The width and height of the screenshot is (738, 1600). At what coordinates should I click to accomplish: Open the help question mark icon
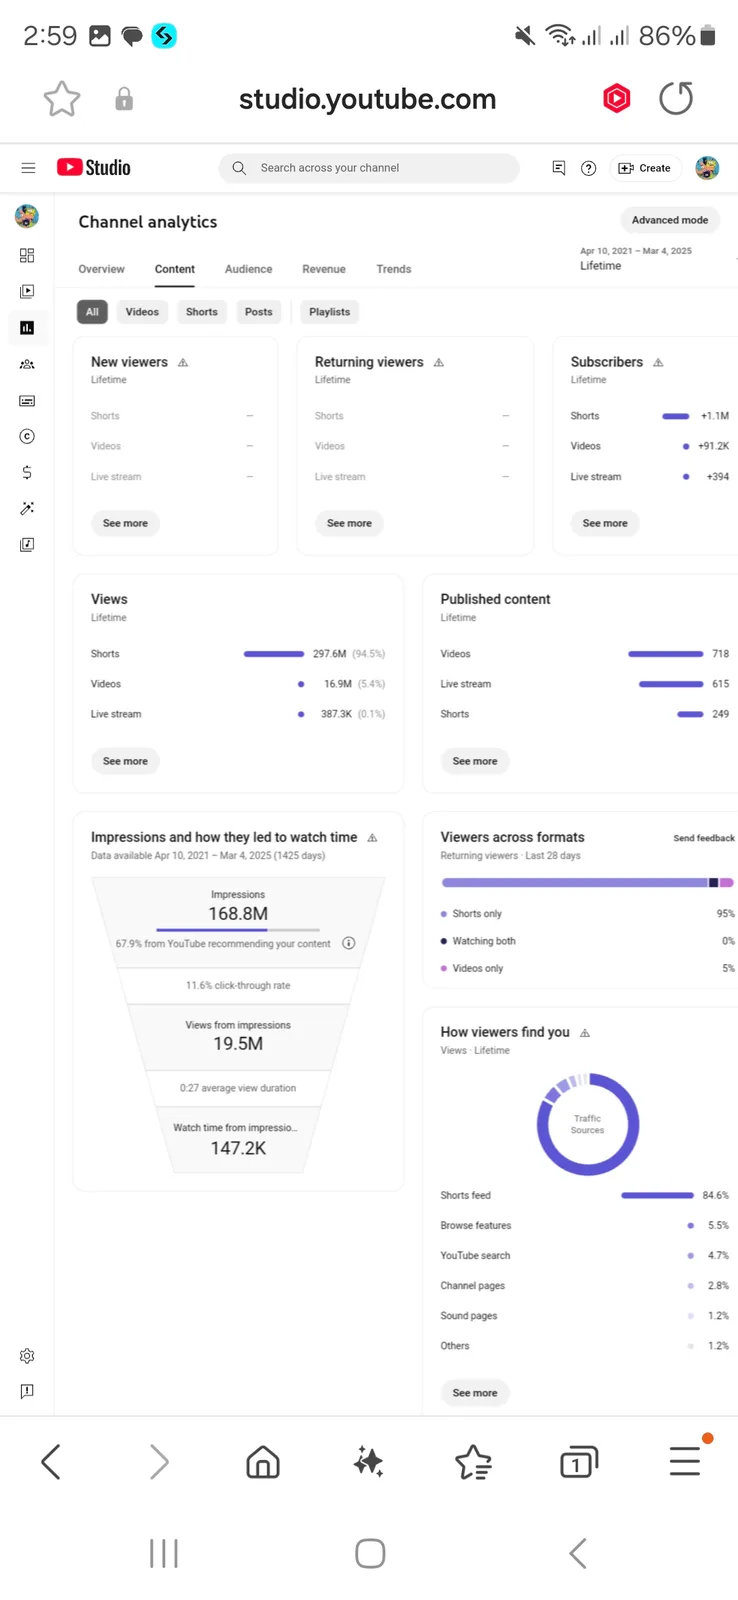[x=589, y=168]
